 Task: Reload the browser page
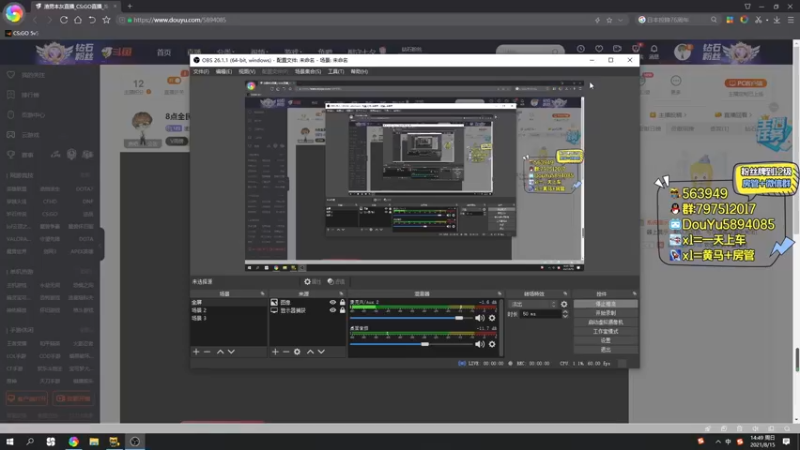pos(64,20)
